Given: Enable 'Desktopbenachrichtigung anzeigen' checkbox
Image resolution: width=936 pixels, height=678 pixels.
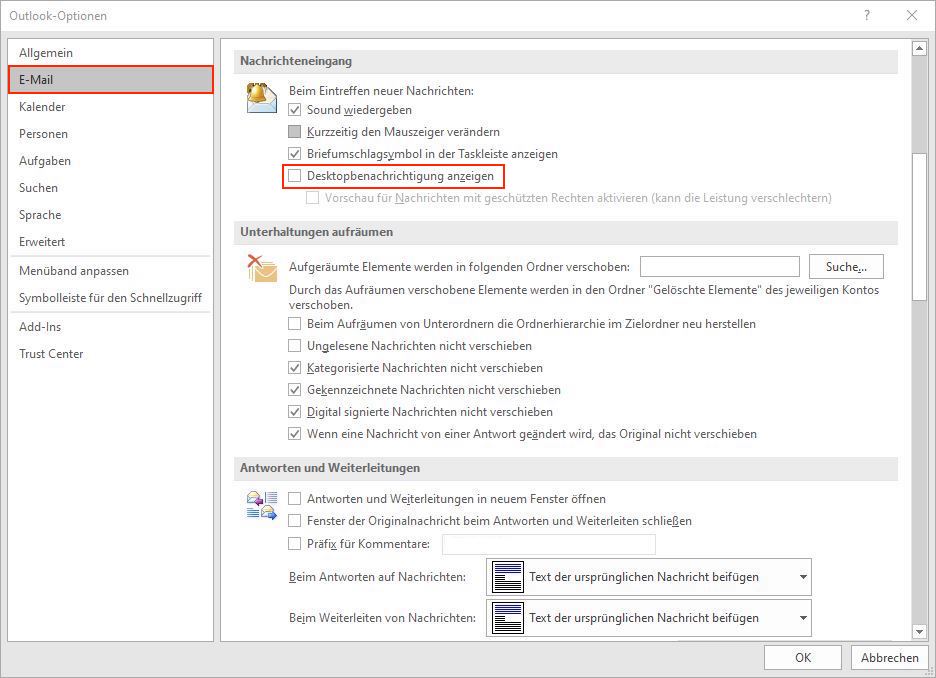Looking at the screenshot, I should 294,176.
